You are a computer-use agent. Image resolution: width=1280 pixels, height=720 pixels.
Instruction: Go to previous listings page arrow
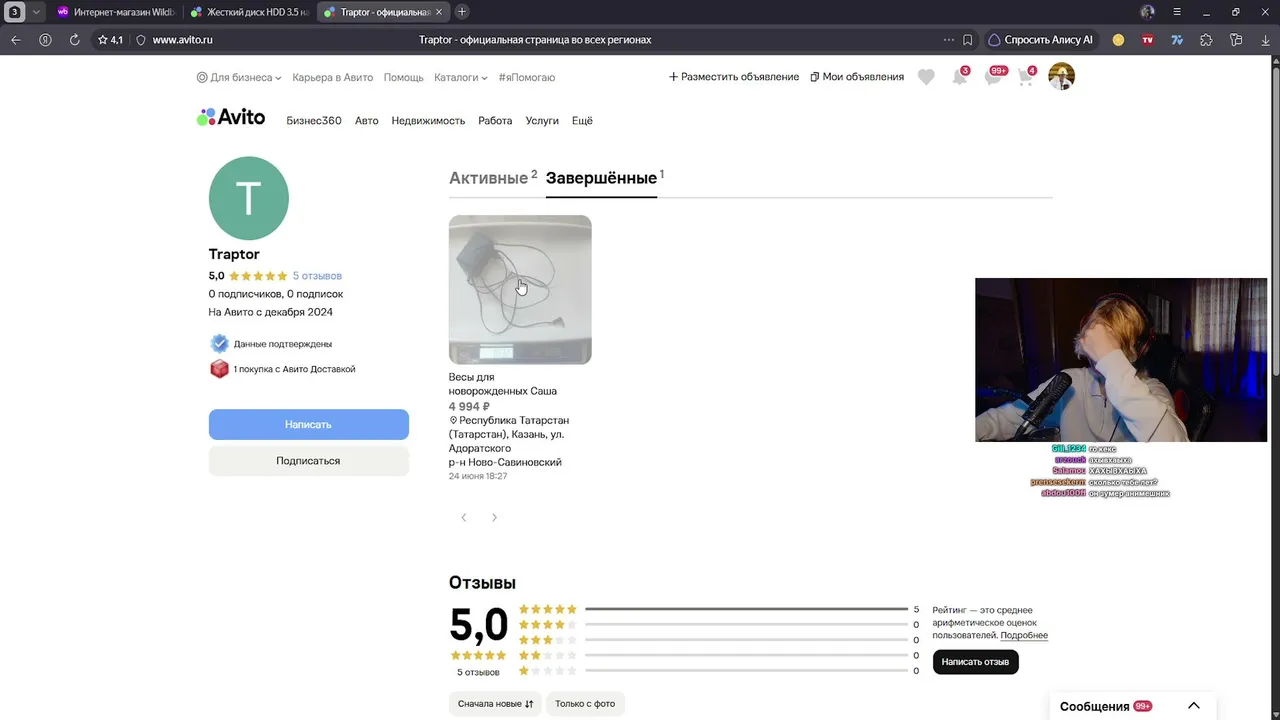[x=464, y=518]
